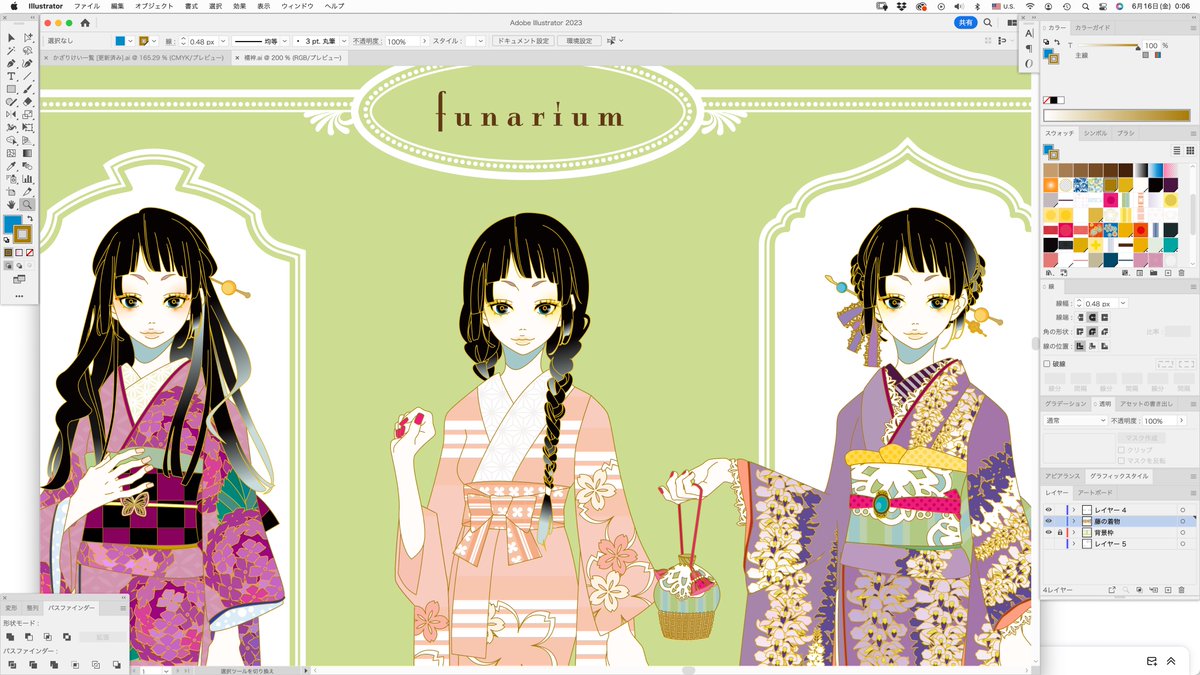Select the Eyedropper tool
1200x675 pixels.
11,166
